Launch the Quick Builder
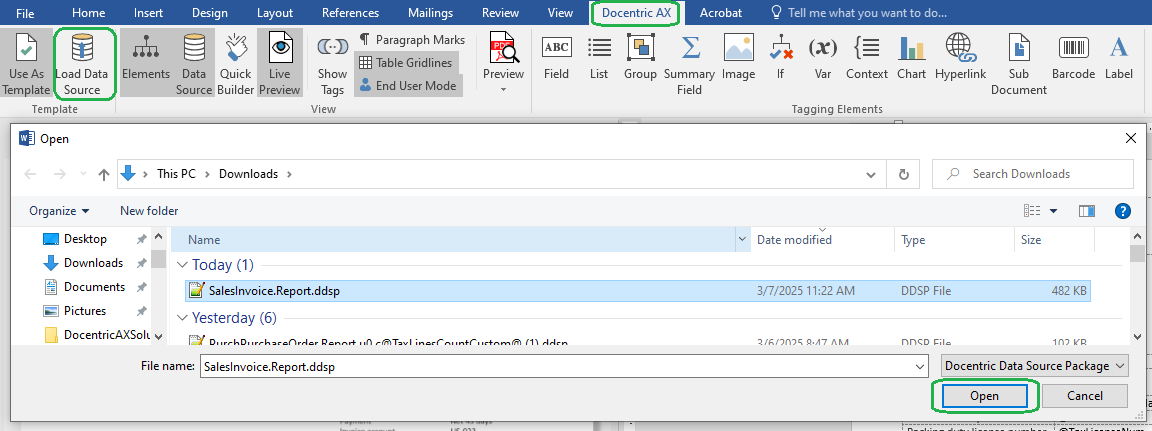This screenshot has width=1152, height=431. pos(236,64)
